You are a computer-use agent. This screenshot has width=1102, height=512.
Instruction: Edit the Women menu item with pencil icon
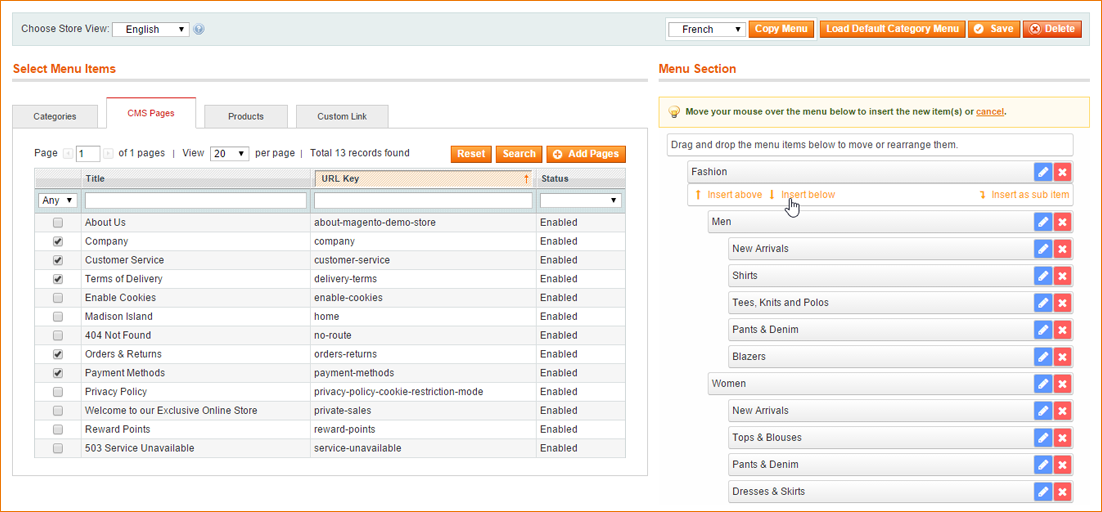tap(1043, 383)
